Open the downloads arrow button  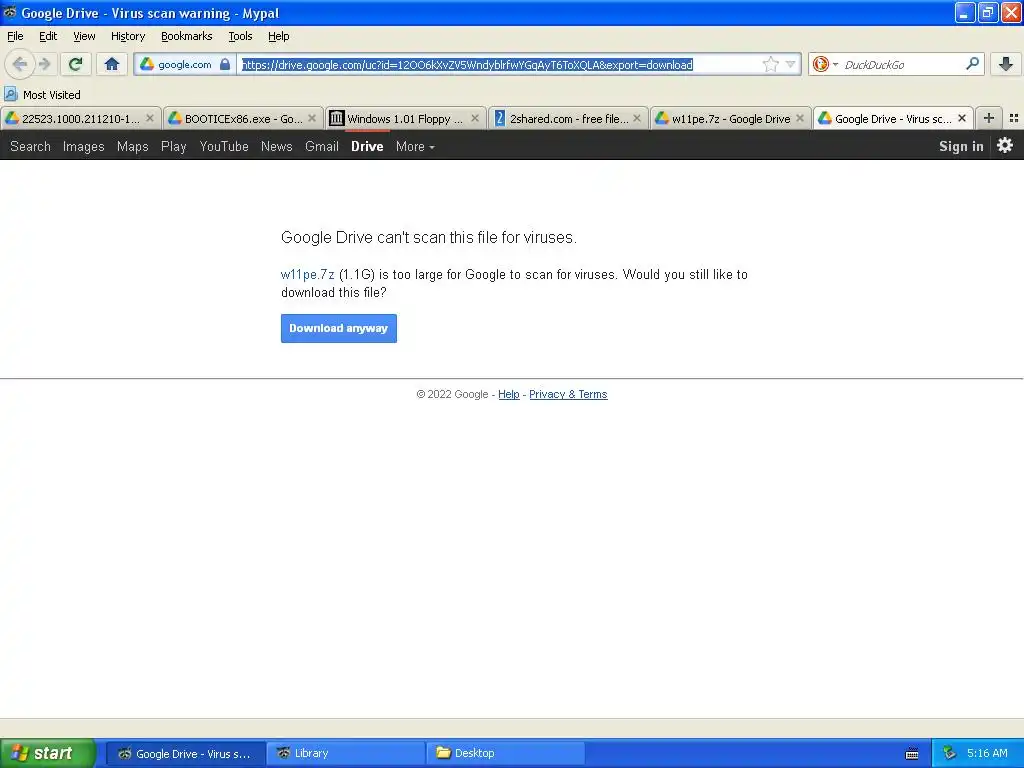1006,64
